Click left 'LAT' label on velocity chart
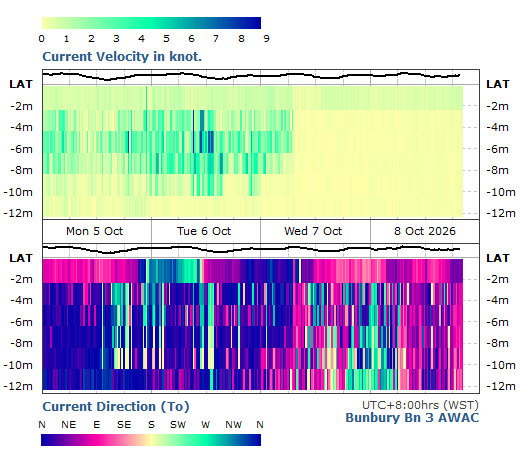 pyautogui.click(x=21, y=84)
